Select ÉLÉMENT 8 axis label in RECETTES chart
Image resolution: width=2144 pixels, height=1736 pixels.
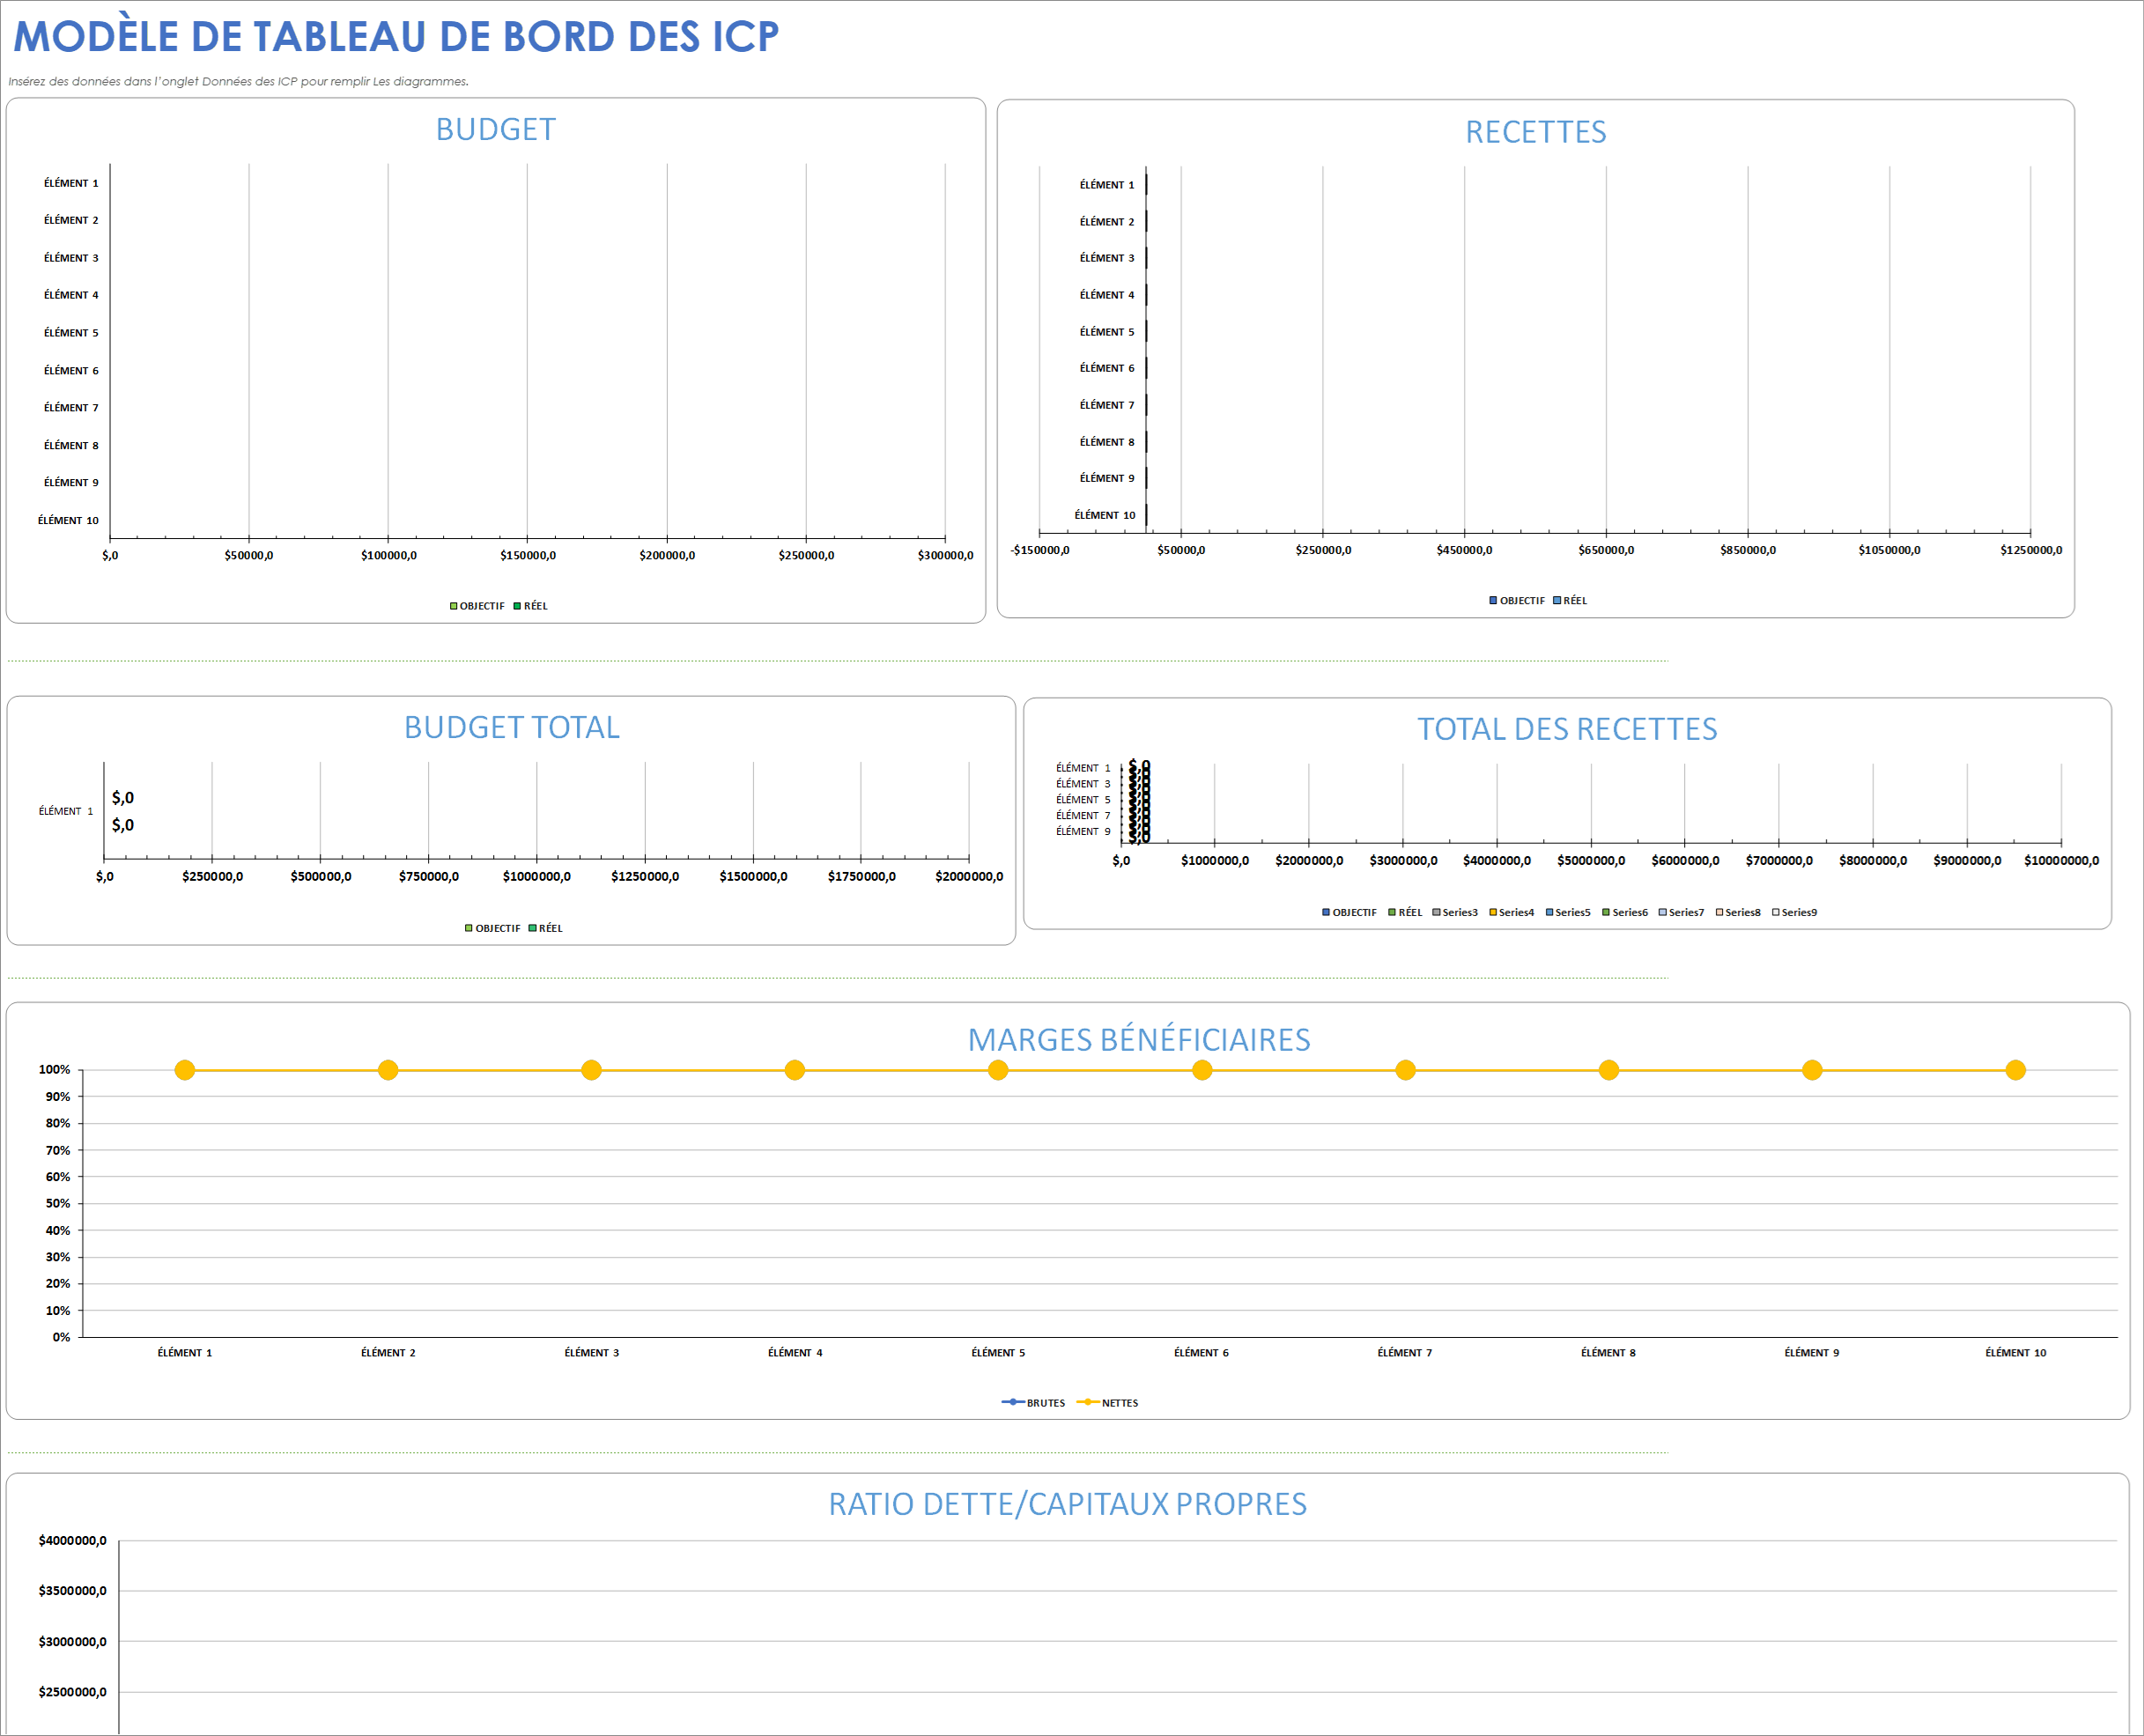point(1107,442)
